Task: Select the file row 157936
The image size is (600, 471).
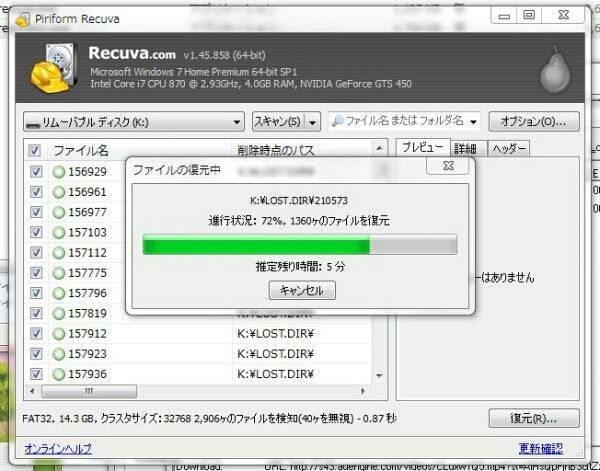Action: point(199,374)
